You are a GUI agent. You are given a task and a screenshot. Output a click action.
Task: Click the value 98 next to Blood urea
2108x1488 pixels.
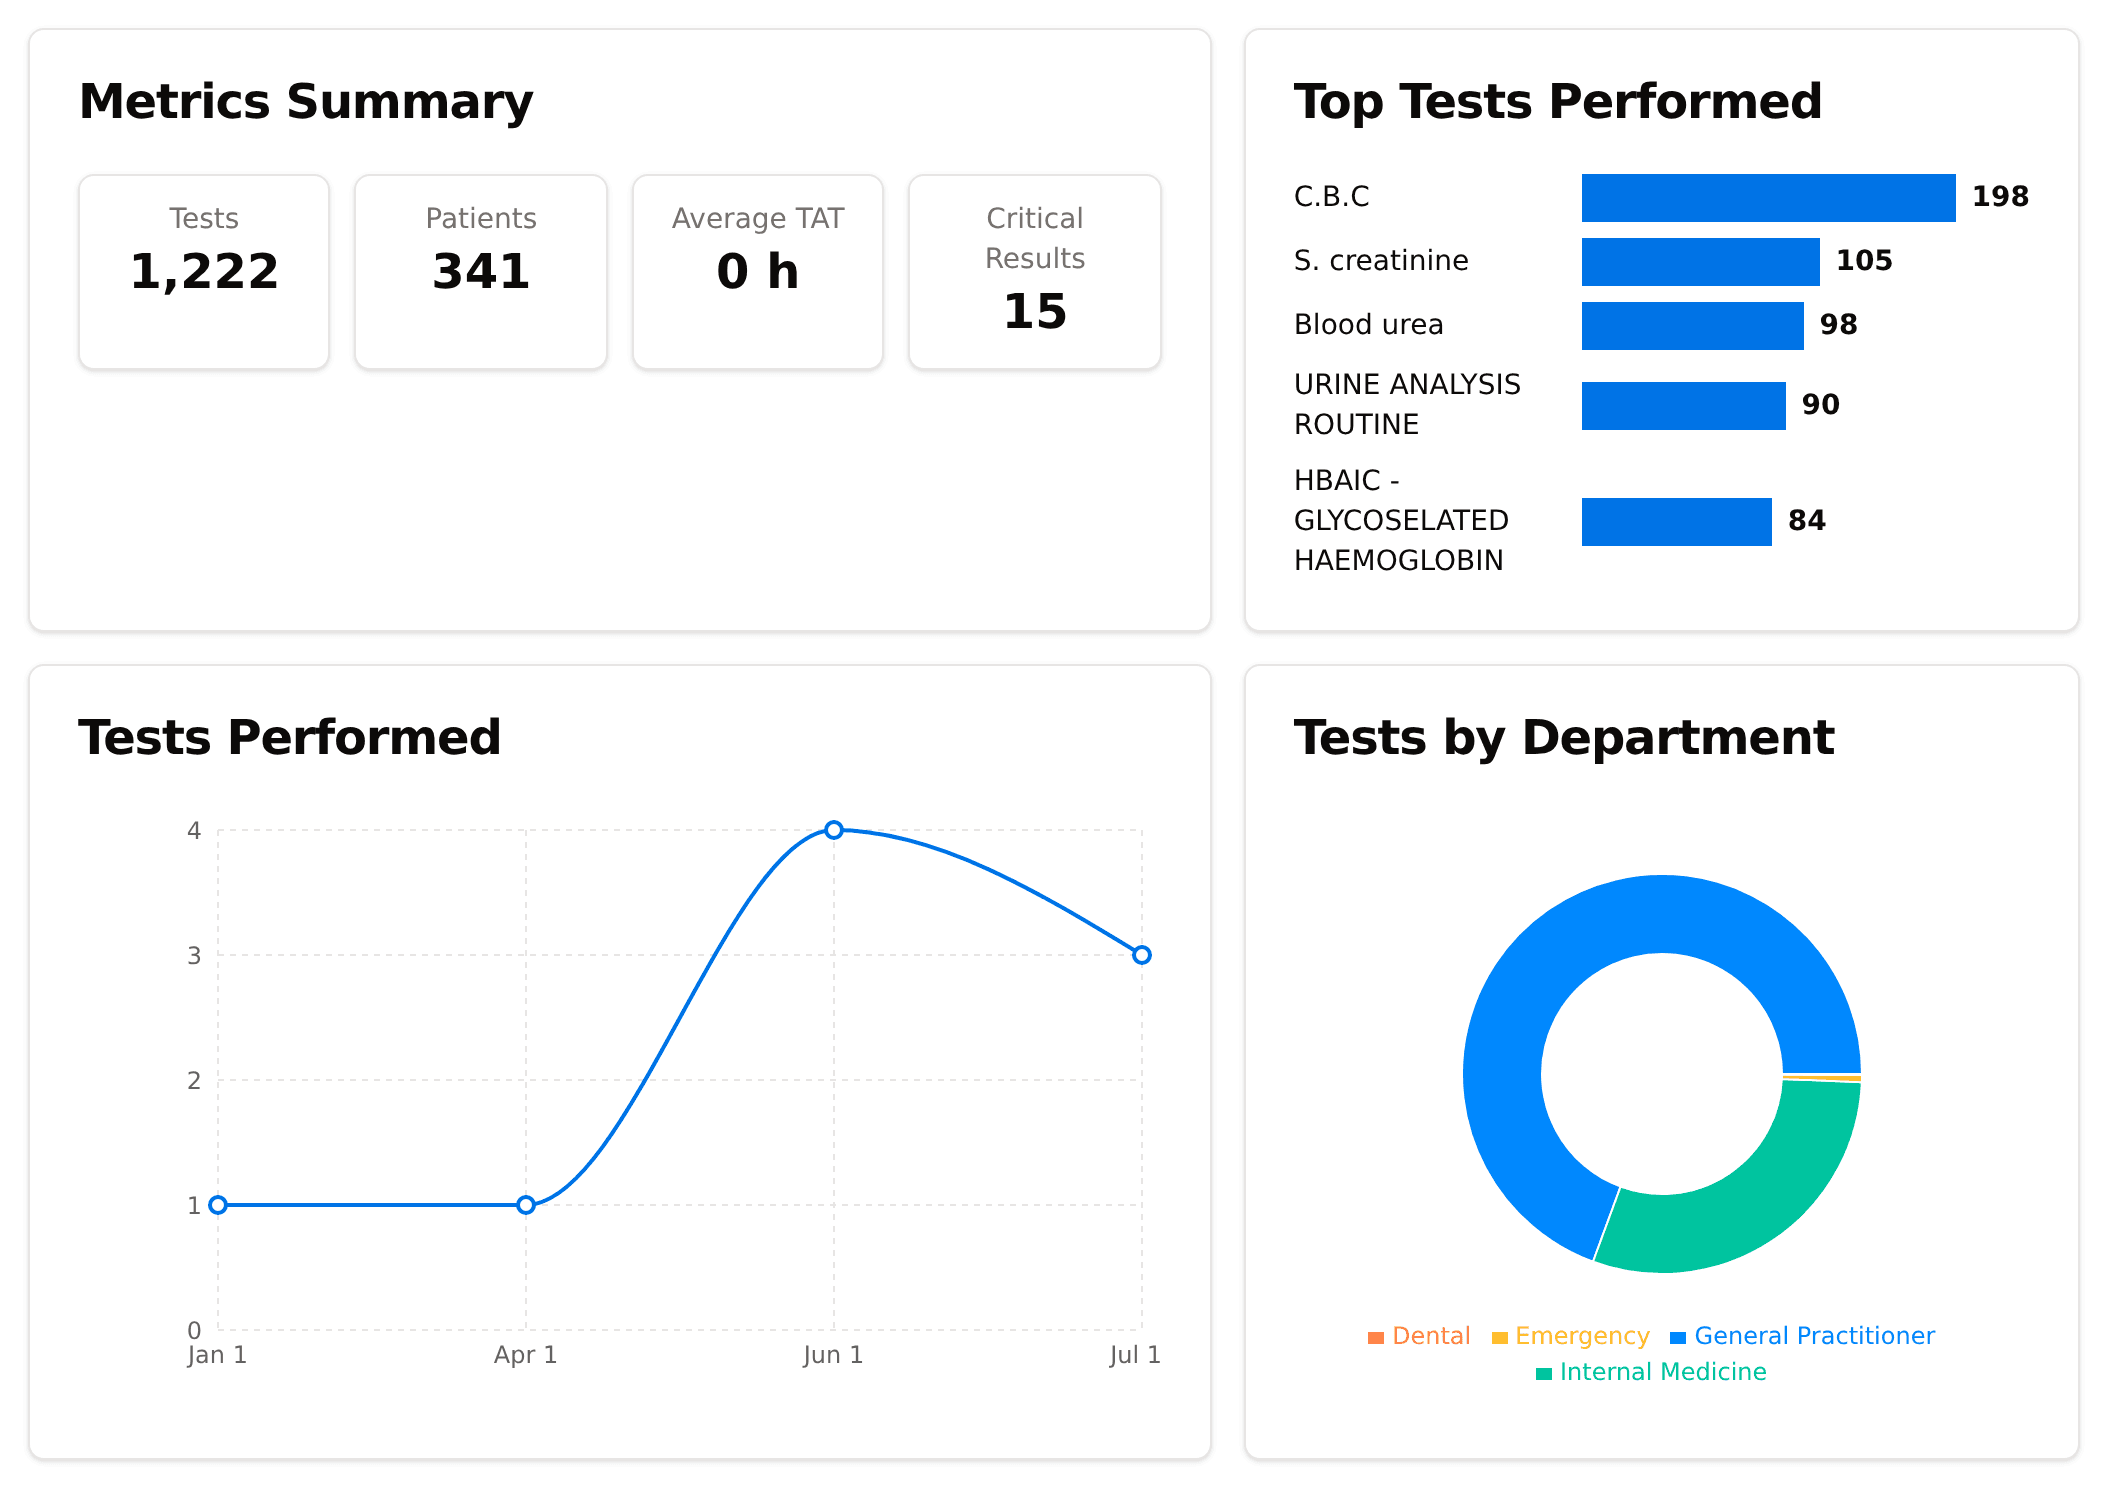[1838, 325]
